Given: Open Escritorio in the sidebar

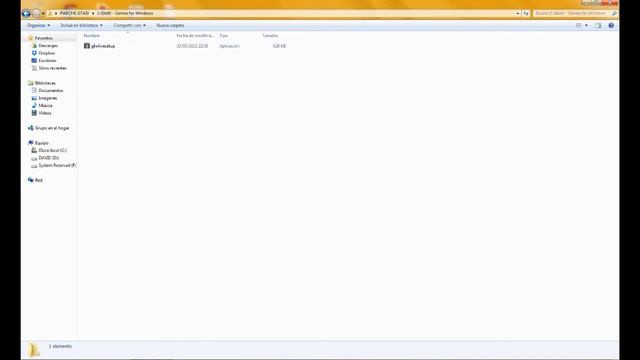Looking at the screenshot, I should (47, 60).
